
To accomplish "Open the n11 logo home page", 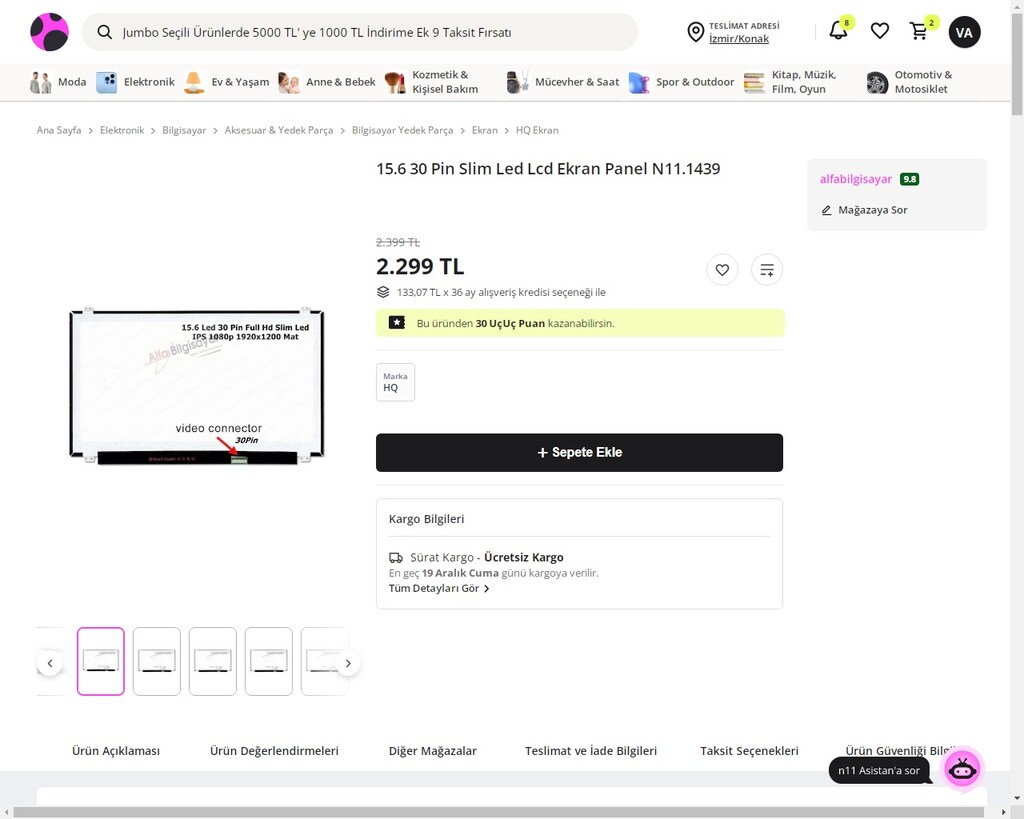I will pos(49,32).
